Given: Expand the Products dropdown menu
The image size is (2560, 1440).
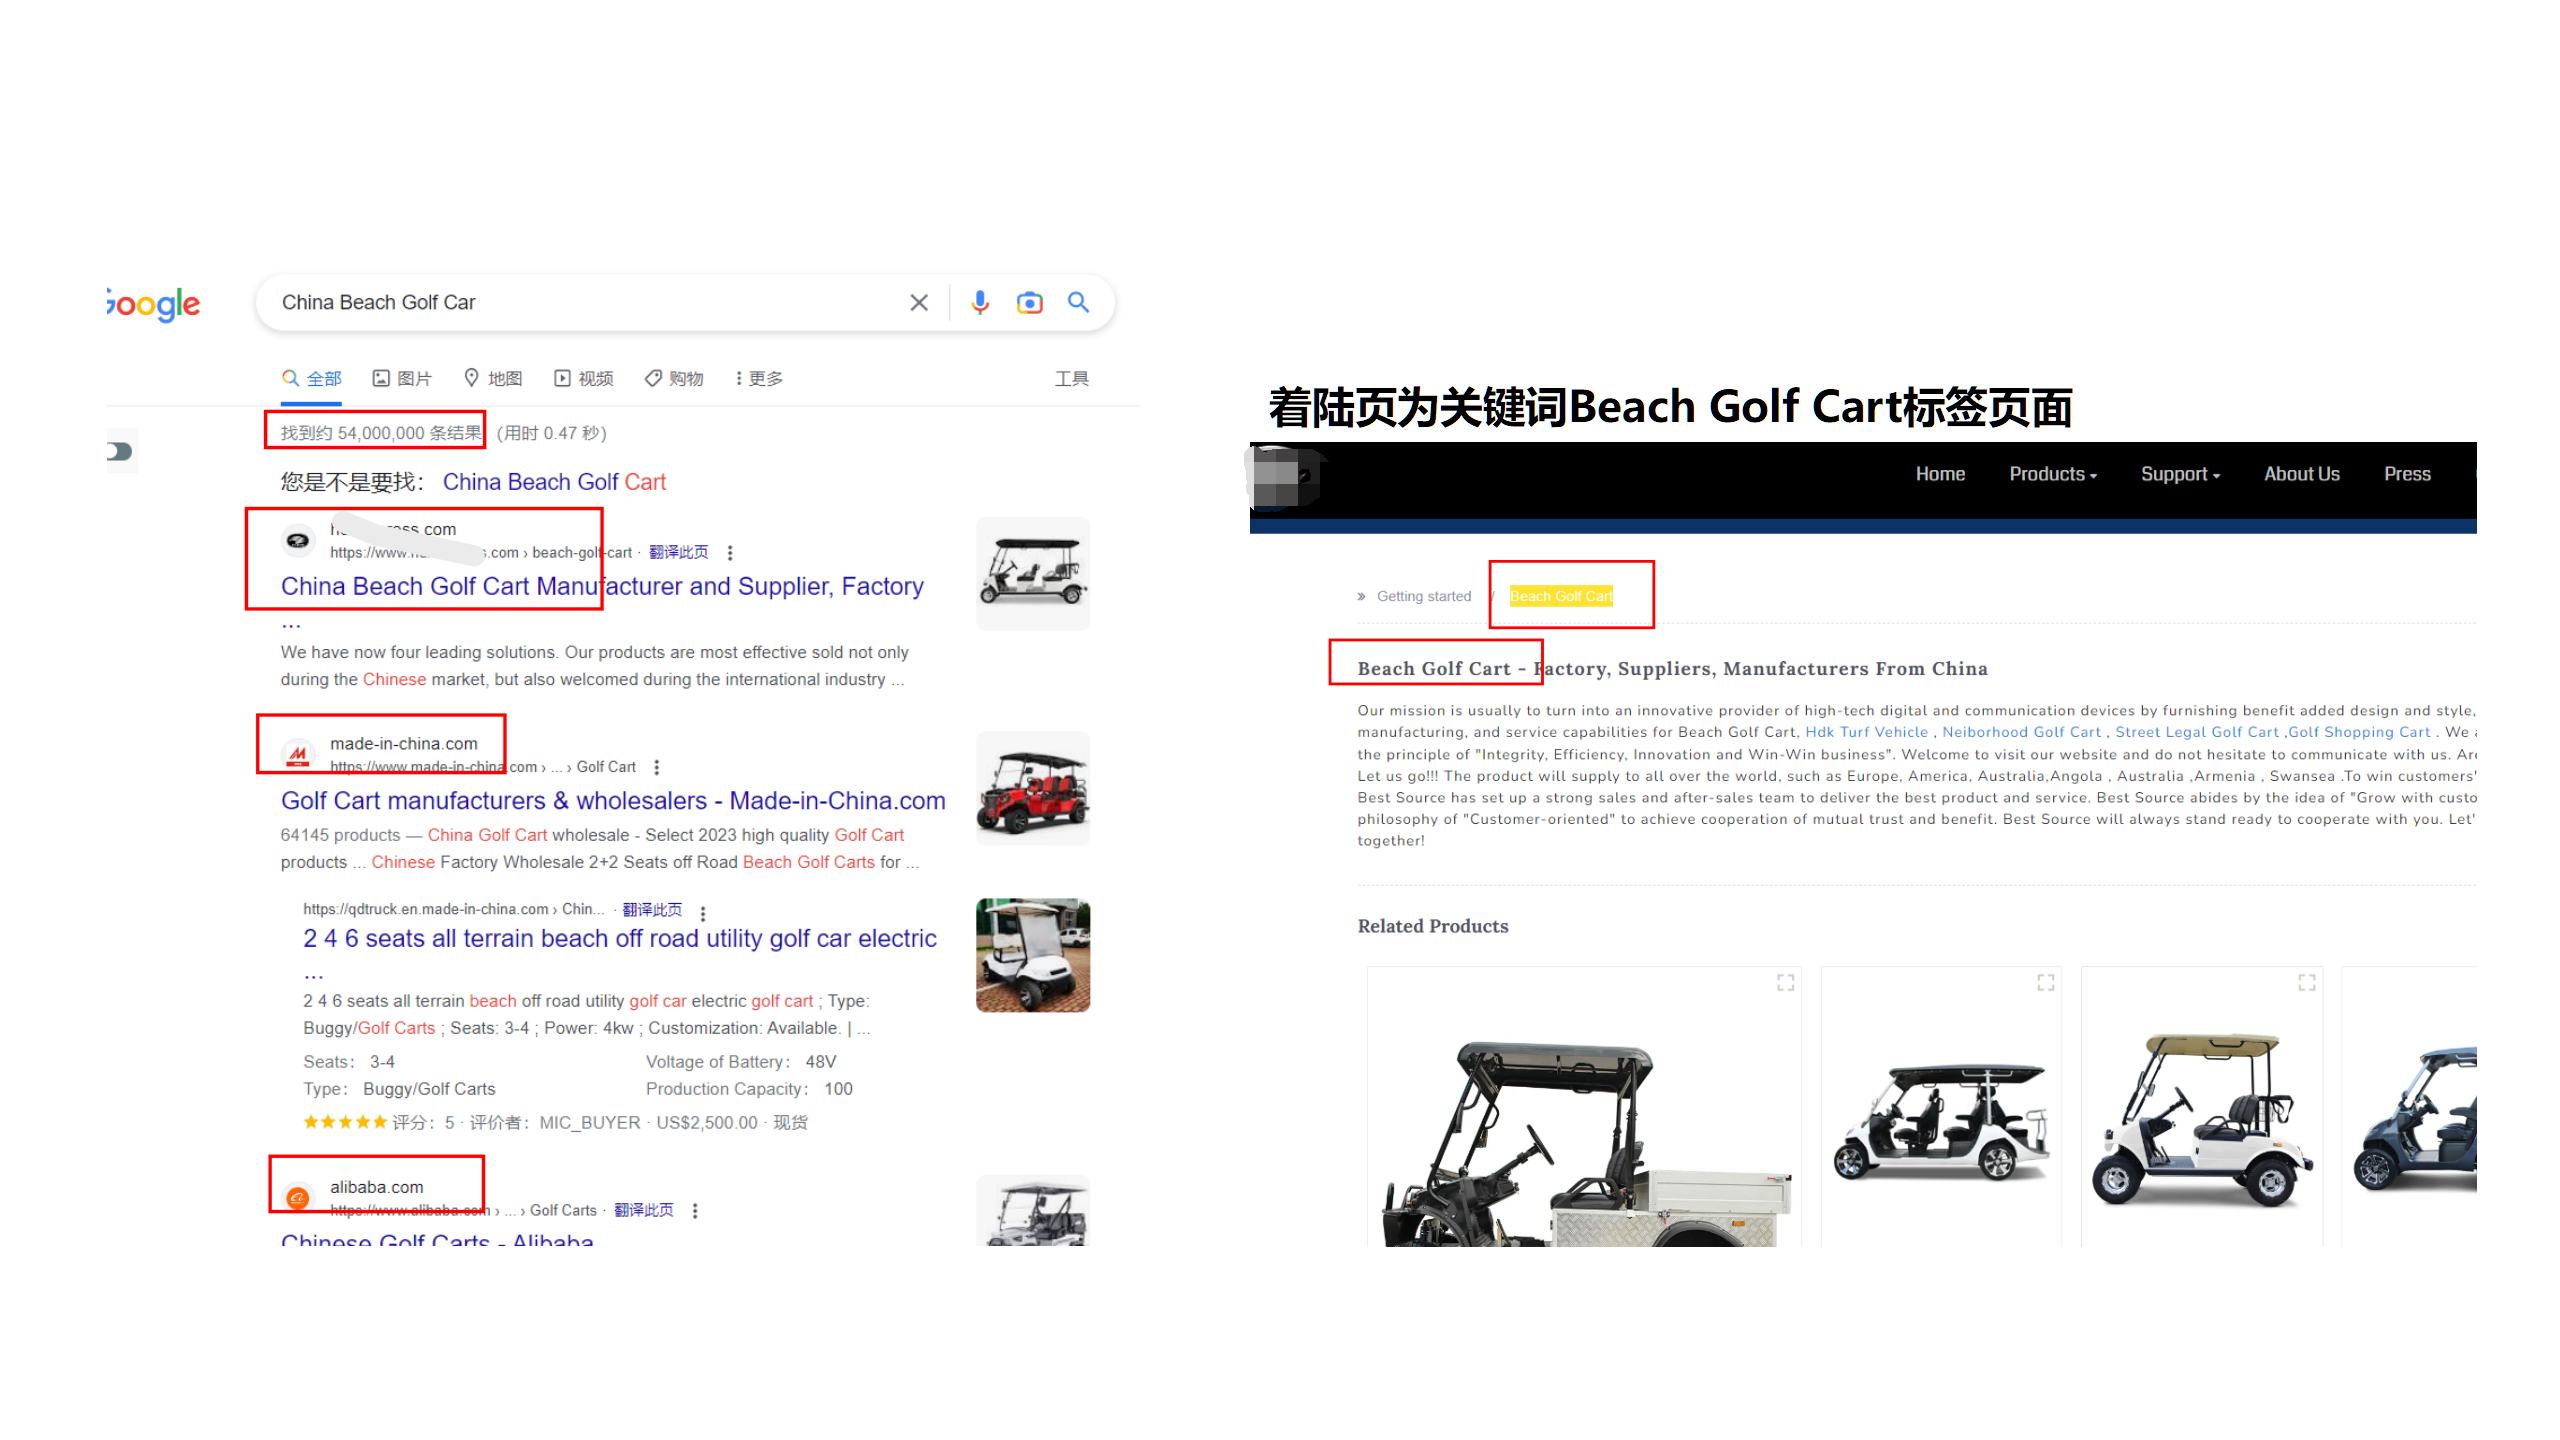Looking at the screenshot, I should (x=2052, y=474).
